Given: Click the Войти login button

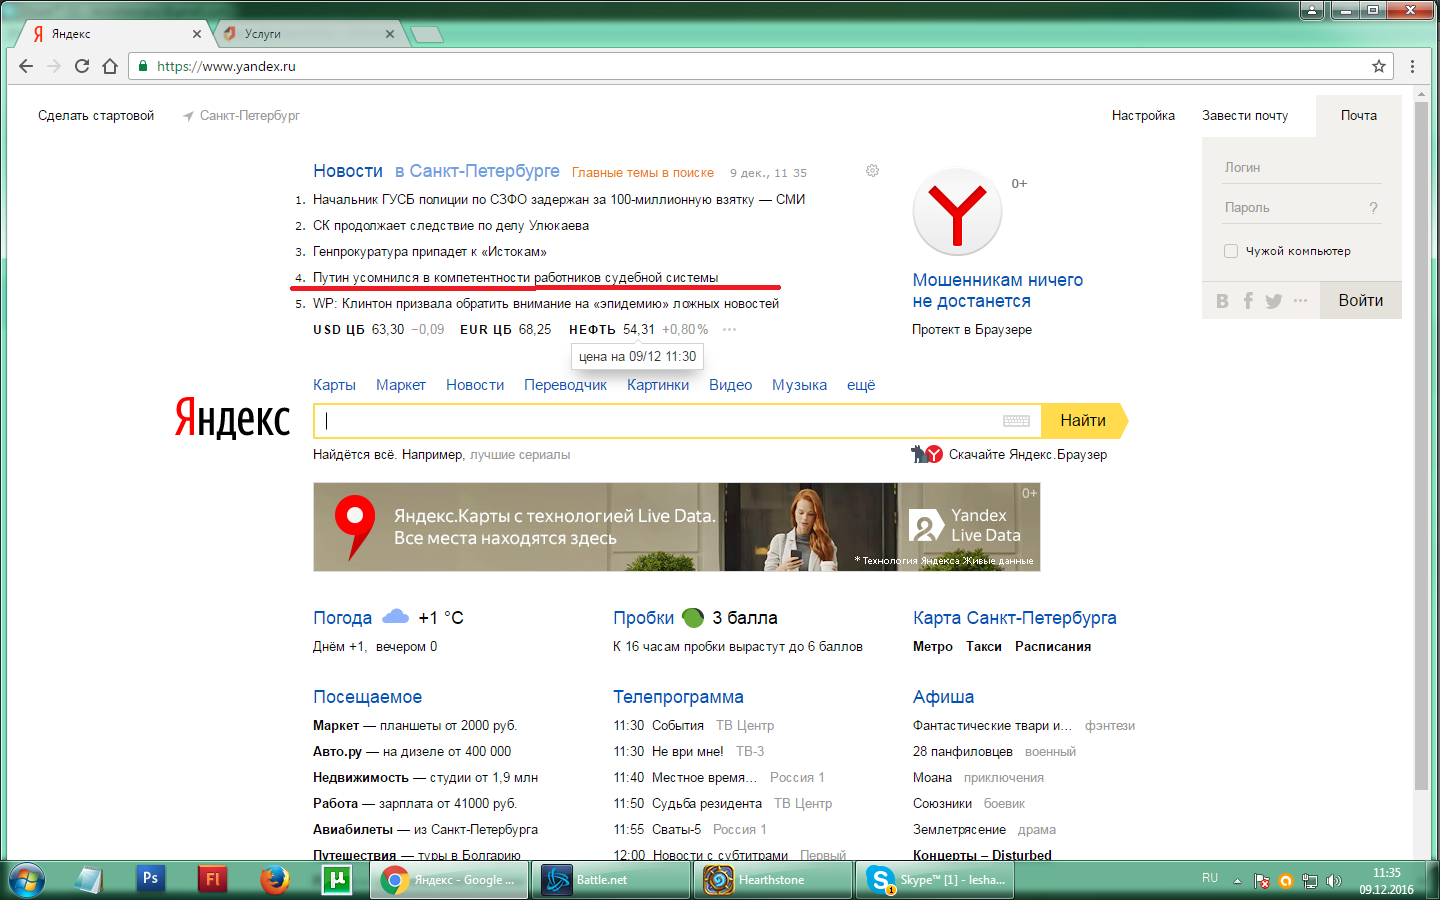Looking at the screenshot, I should (x=1360, y=301).
